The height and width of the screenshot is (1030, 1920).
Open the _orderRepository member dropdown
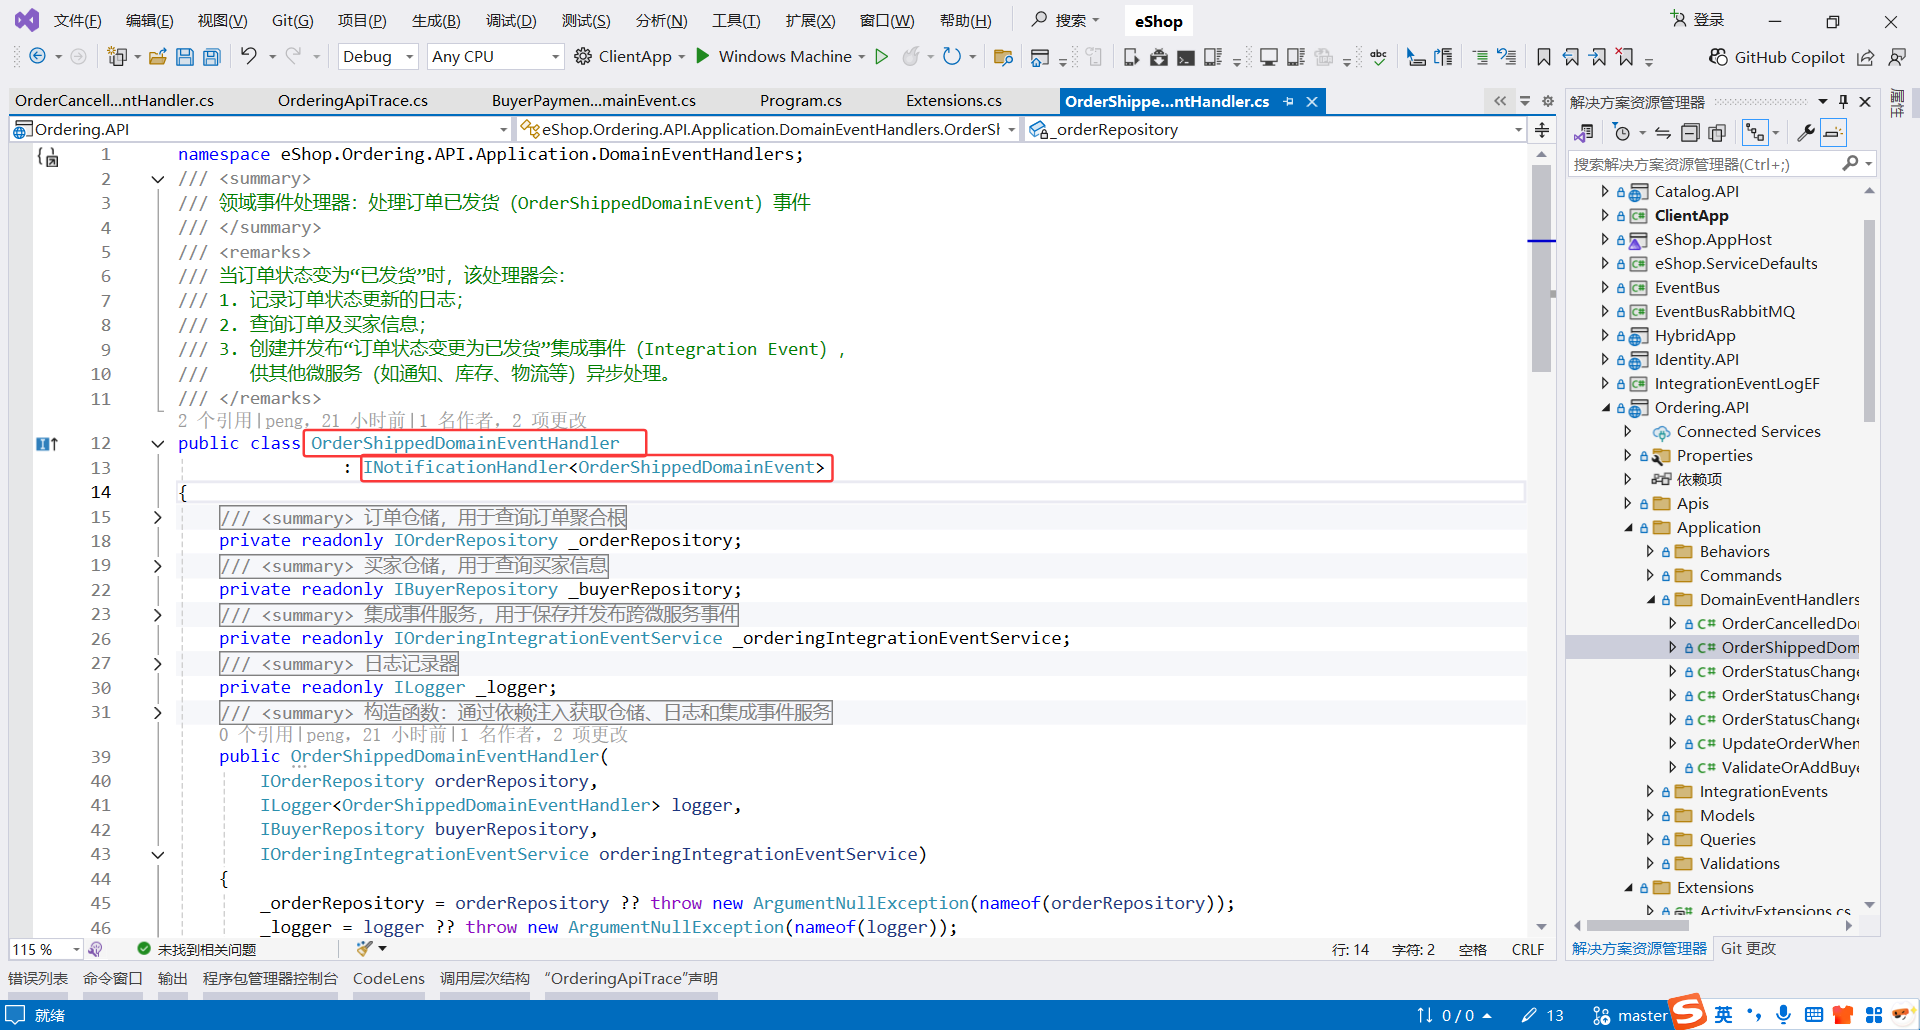[1276, 129]
